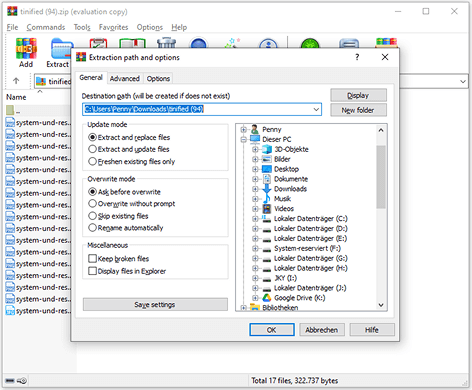Click the parent folder '..' entry icon
The width and height of the screenshot is (472, 390).
tap(10, 110)
